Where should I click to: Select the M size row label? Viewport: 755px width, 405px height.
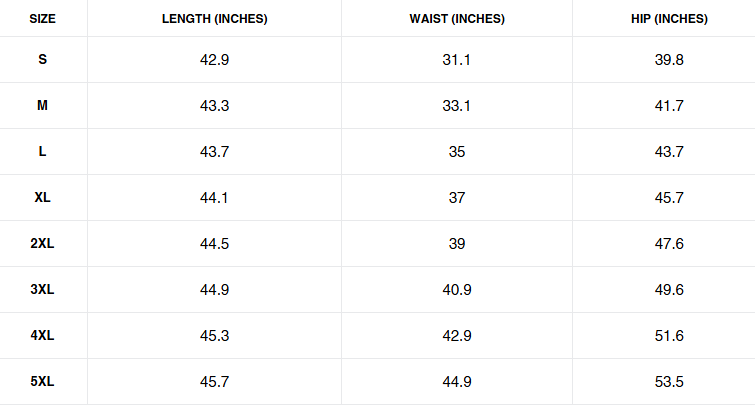pyautogui.click(x=42, y=105)
